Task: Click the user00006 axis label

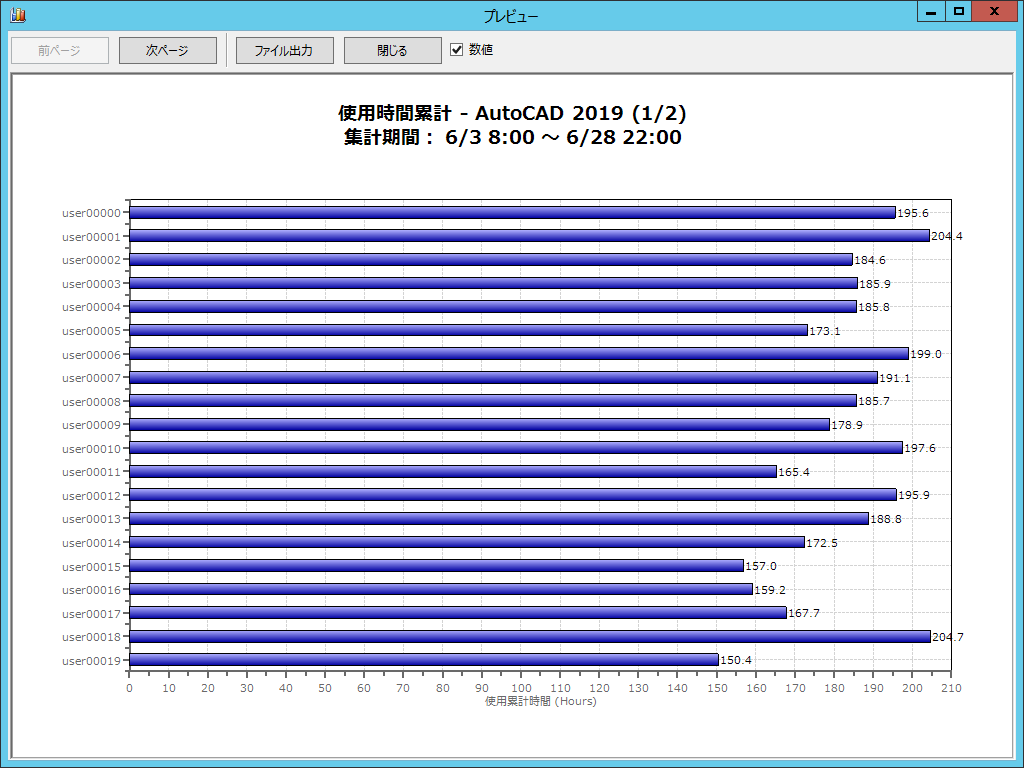Action: [x=91, y=355]
